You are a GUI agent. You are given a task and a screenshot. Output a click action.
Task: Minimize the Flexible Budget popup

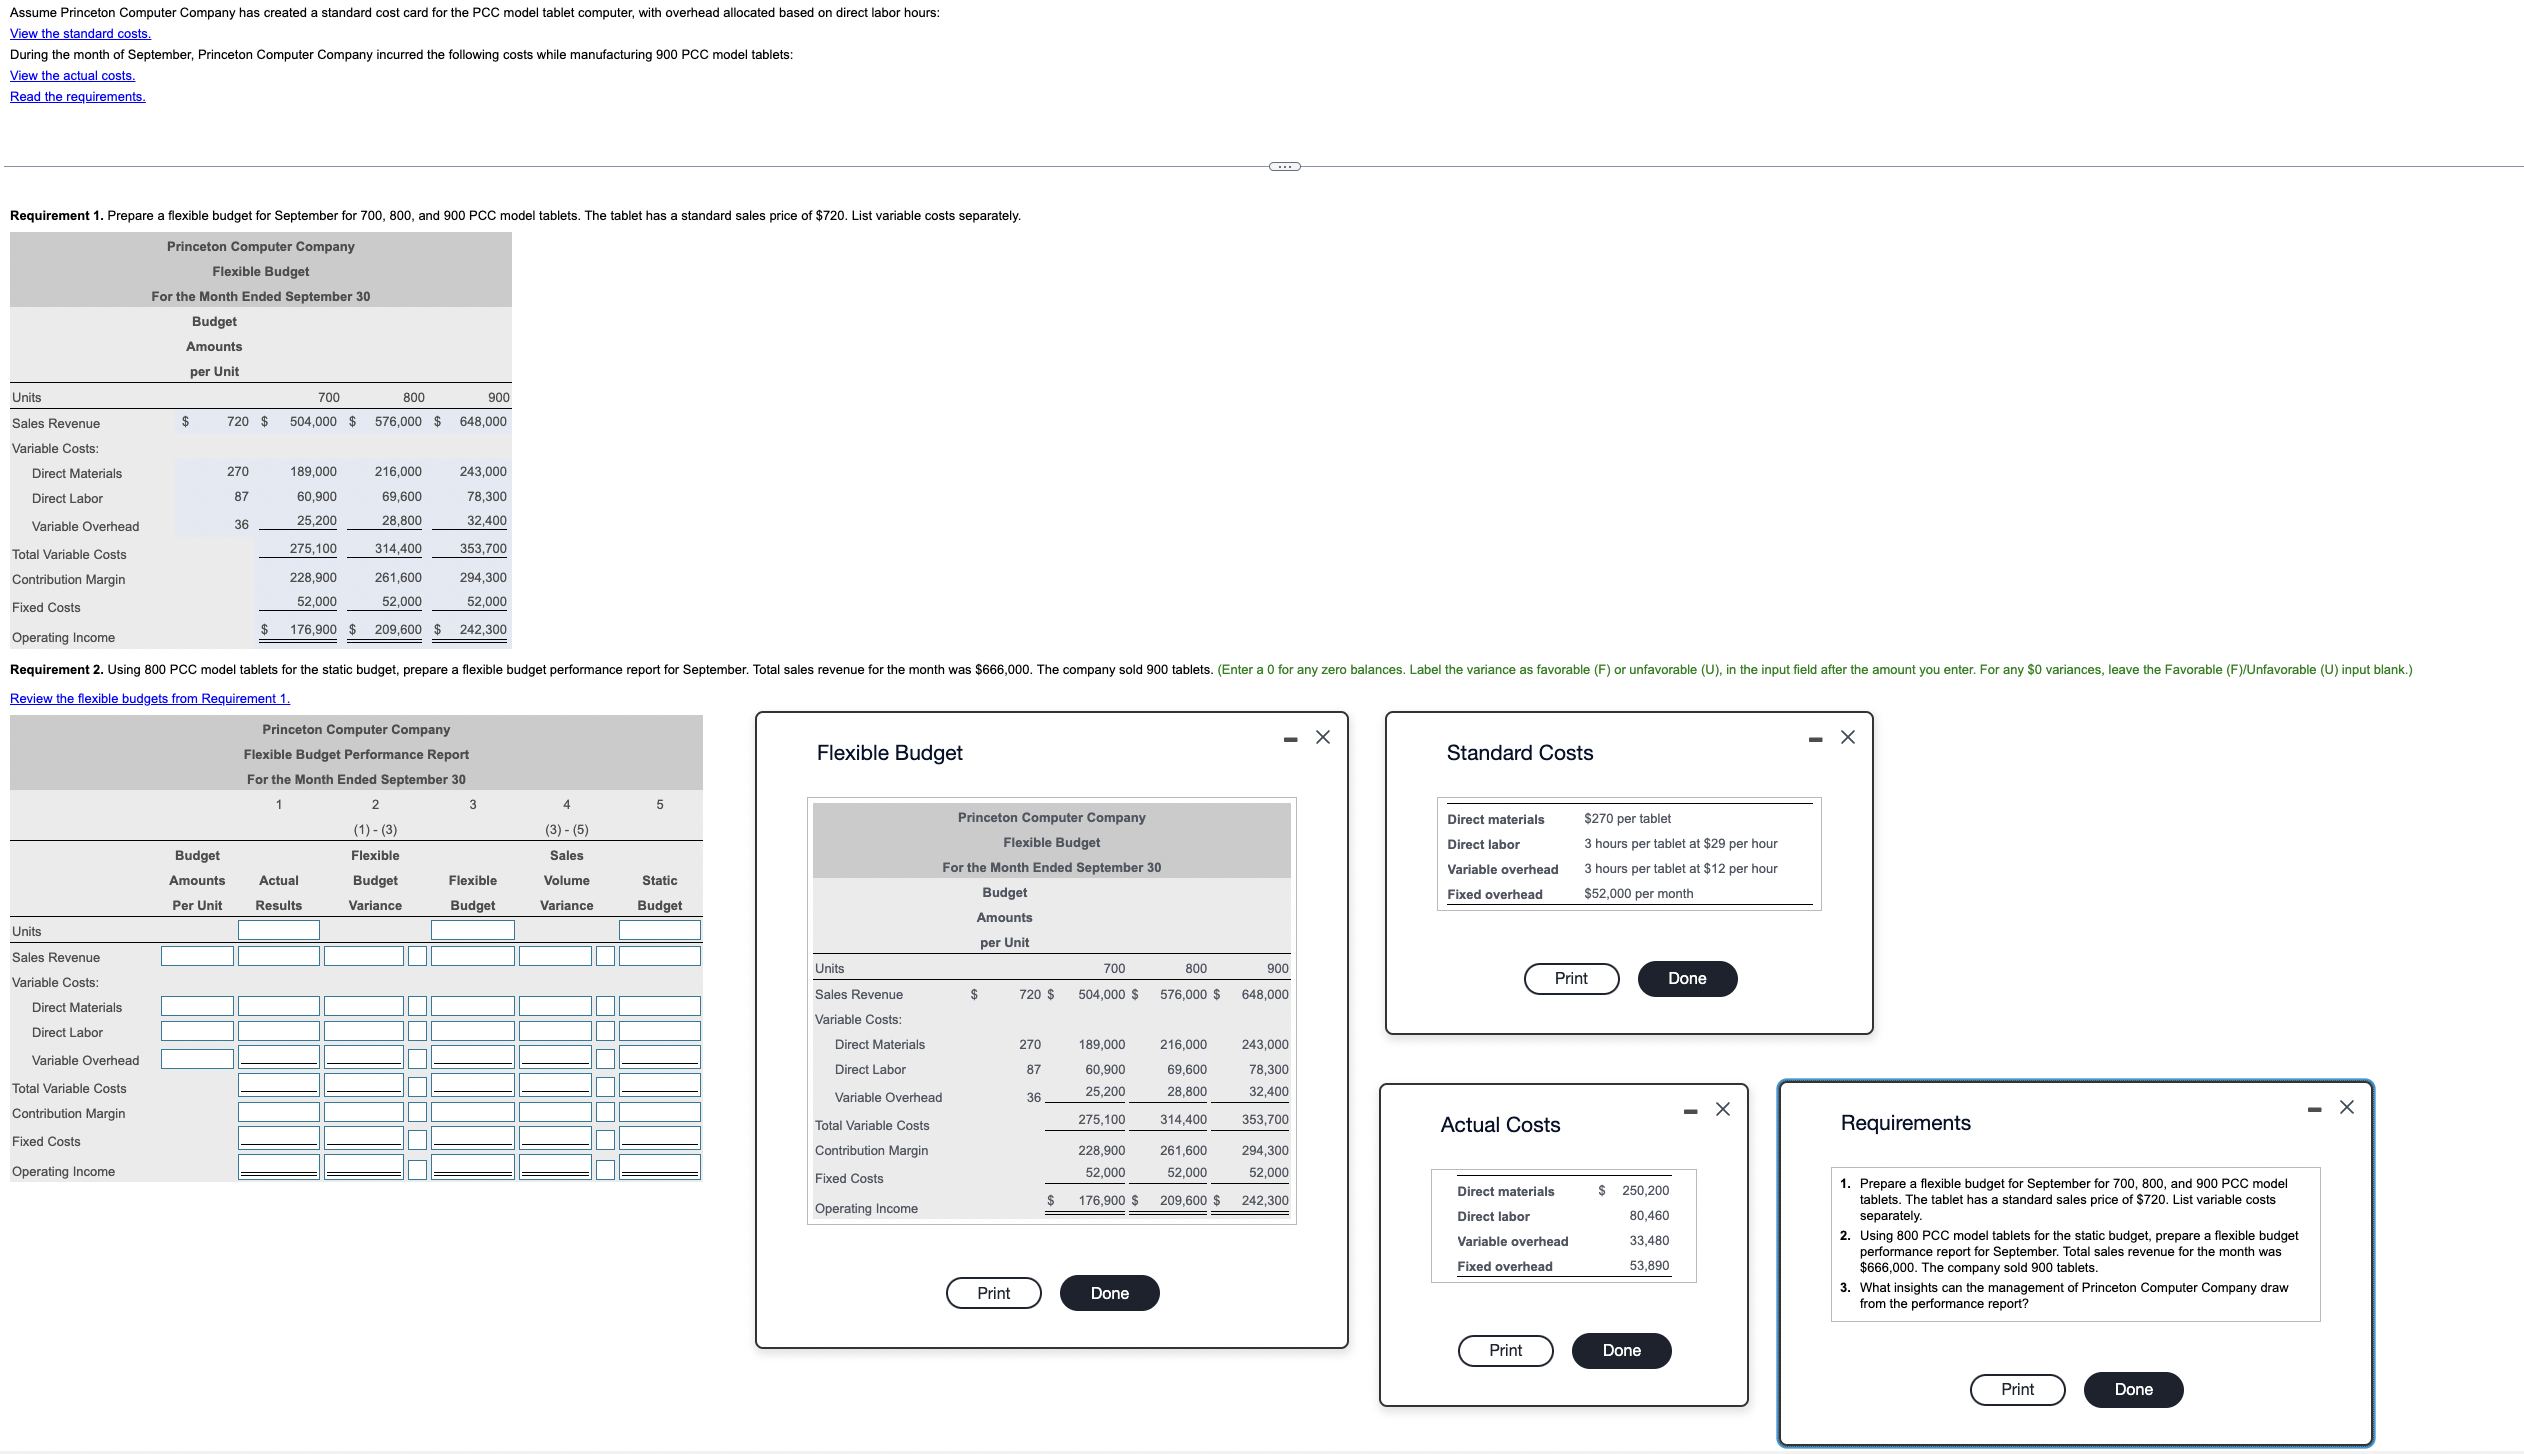[x=1290, y=739]
